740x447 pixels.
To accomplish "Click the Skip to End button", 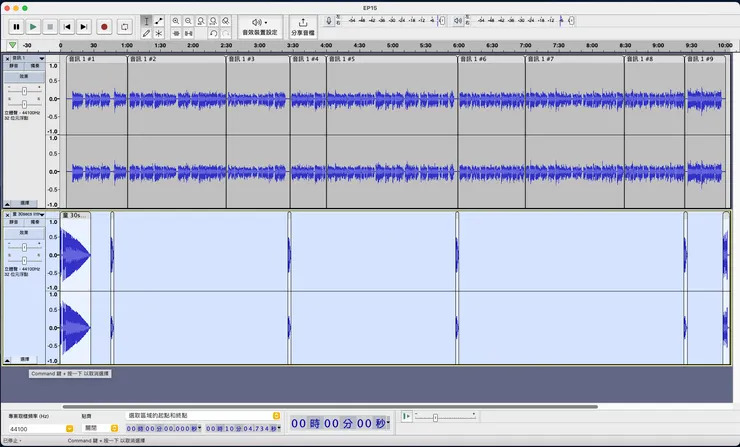I will (x=83, y=27).
